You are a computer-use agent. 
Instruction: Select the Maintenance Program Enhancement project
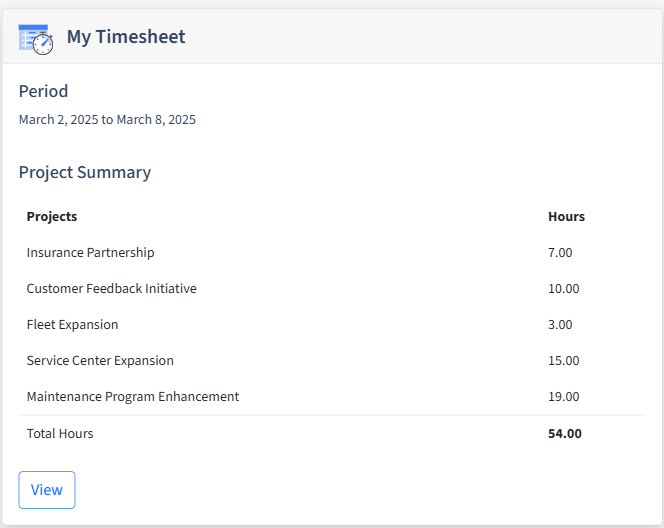(133, 396)
